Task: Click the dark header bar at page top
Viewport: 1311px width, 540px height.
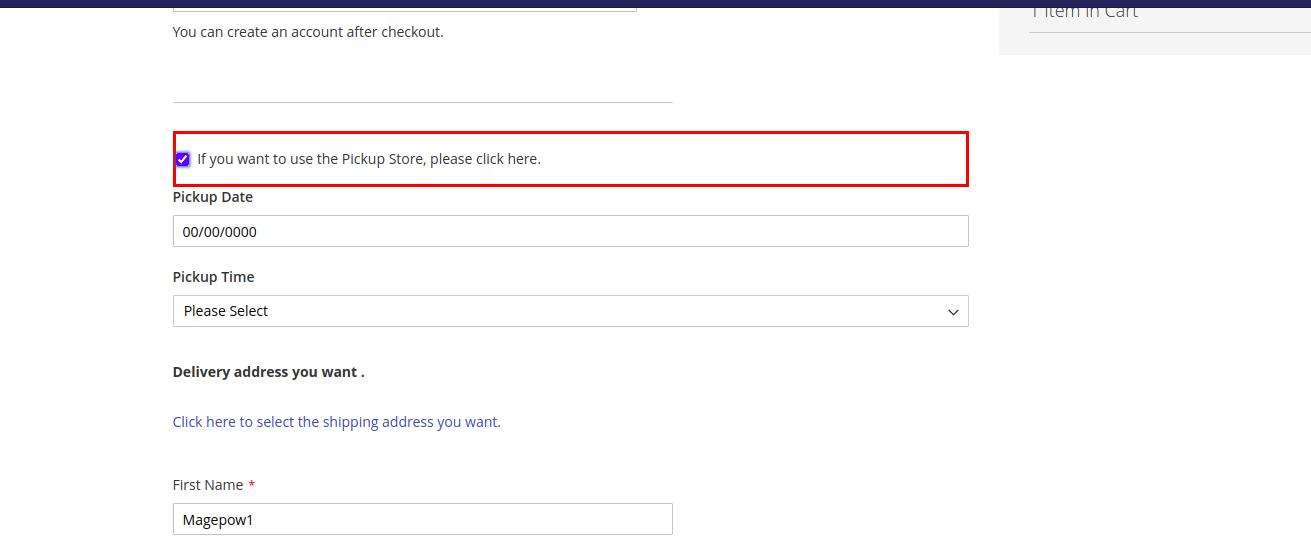Action: coord(655,3)
